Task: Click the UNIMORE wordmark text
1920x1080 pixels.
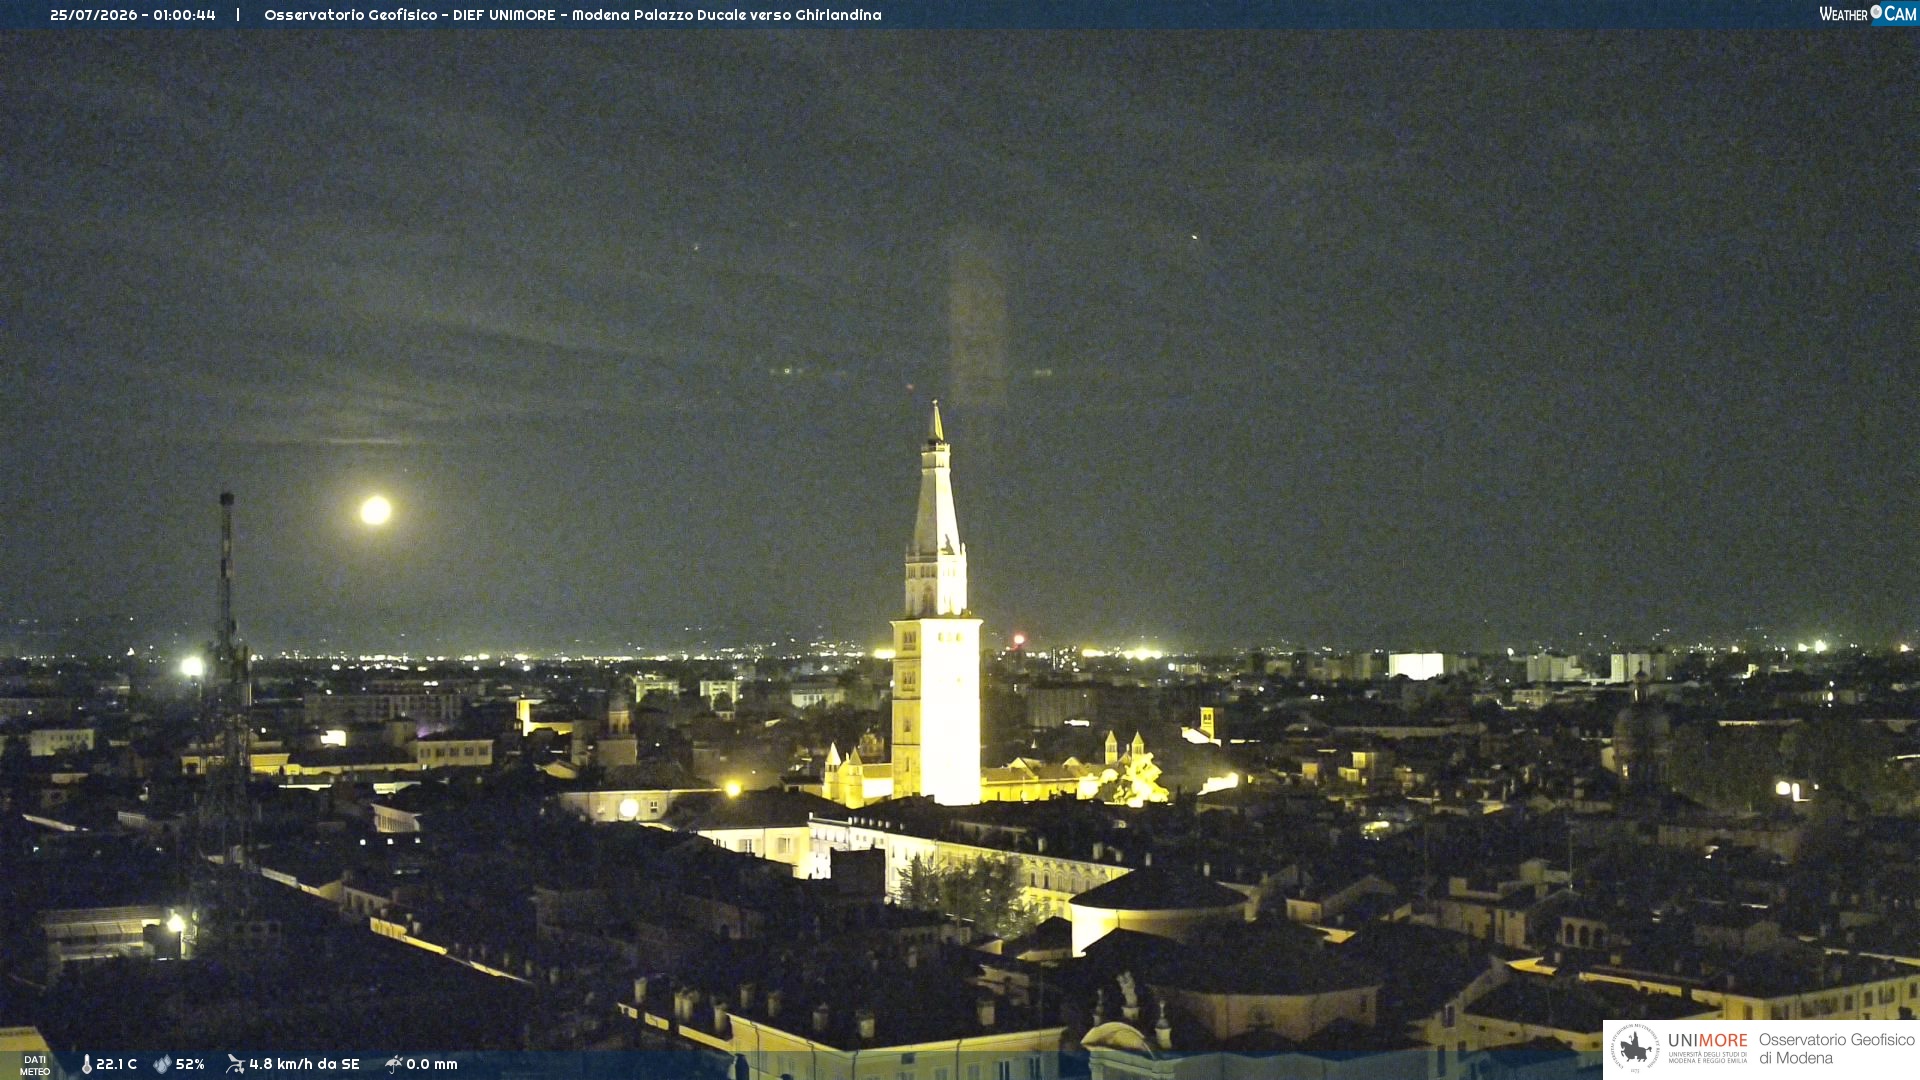Action: pyautogui.click(x=1707, y=1041)
